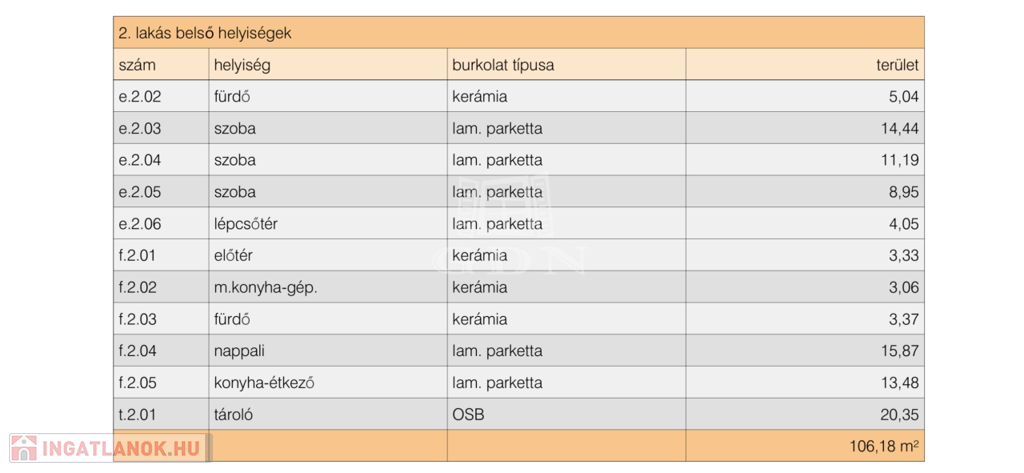Click the 'tároló' room cell
Image resolution: width=1024 pixels, height=473 pixels.
click(234, 415)
